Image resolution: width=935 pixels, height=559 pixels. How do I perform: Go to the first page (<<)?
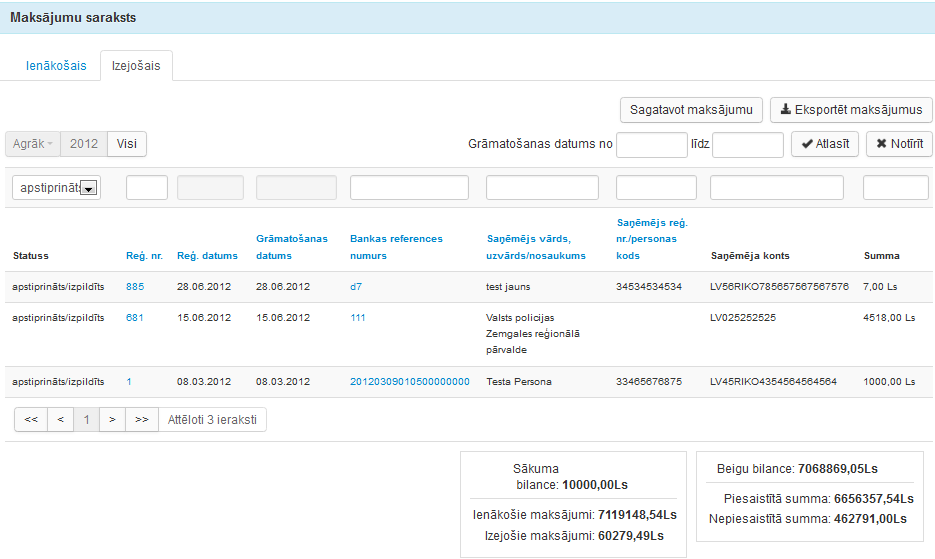(x=31, y=420)
